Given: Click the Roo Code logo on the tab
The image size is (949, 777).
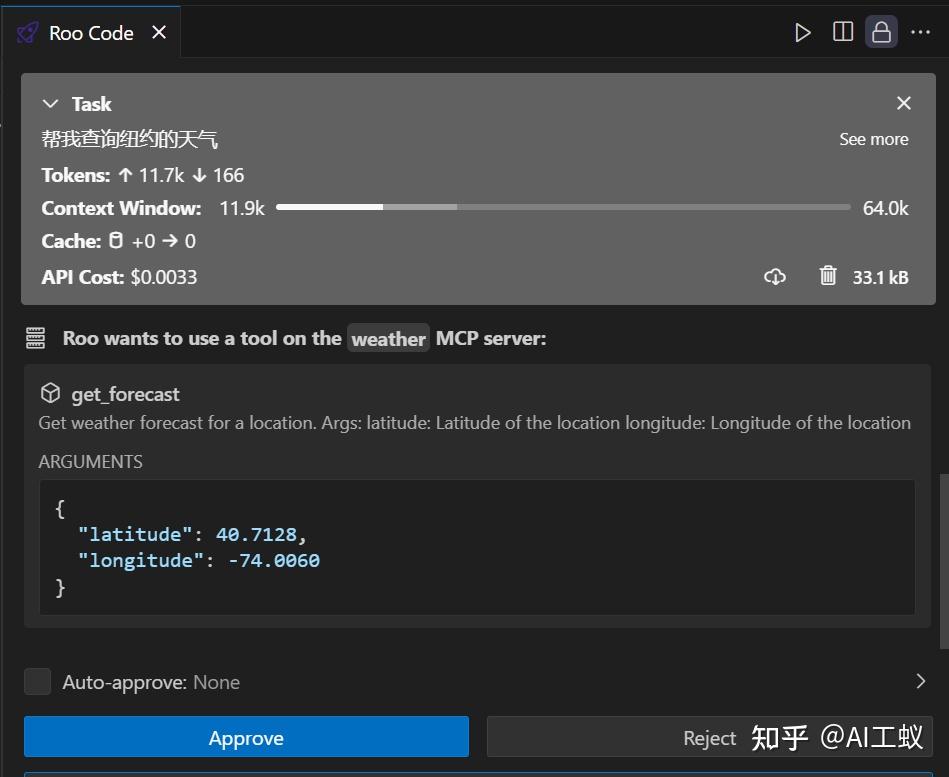Looking at the screenshot, I should click(26, 31).
